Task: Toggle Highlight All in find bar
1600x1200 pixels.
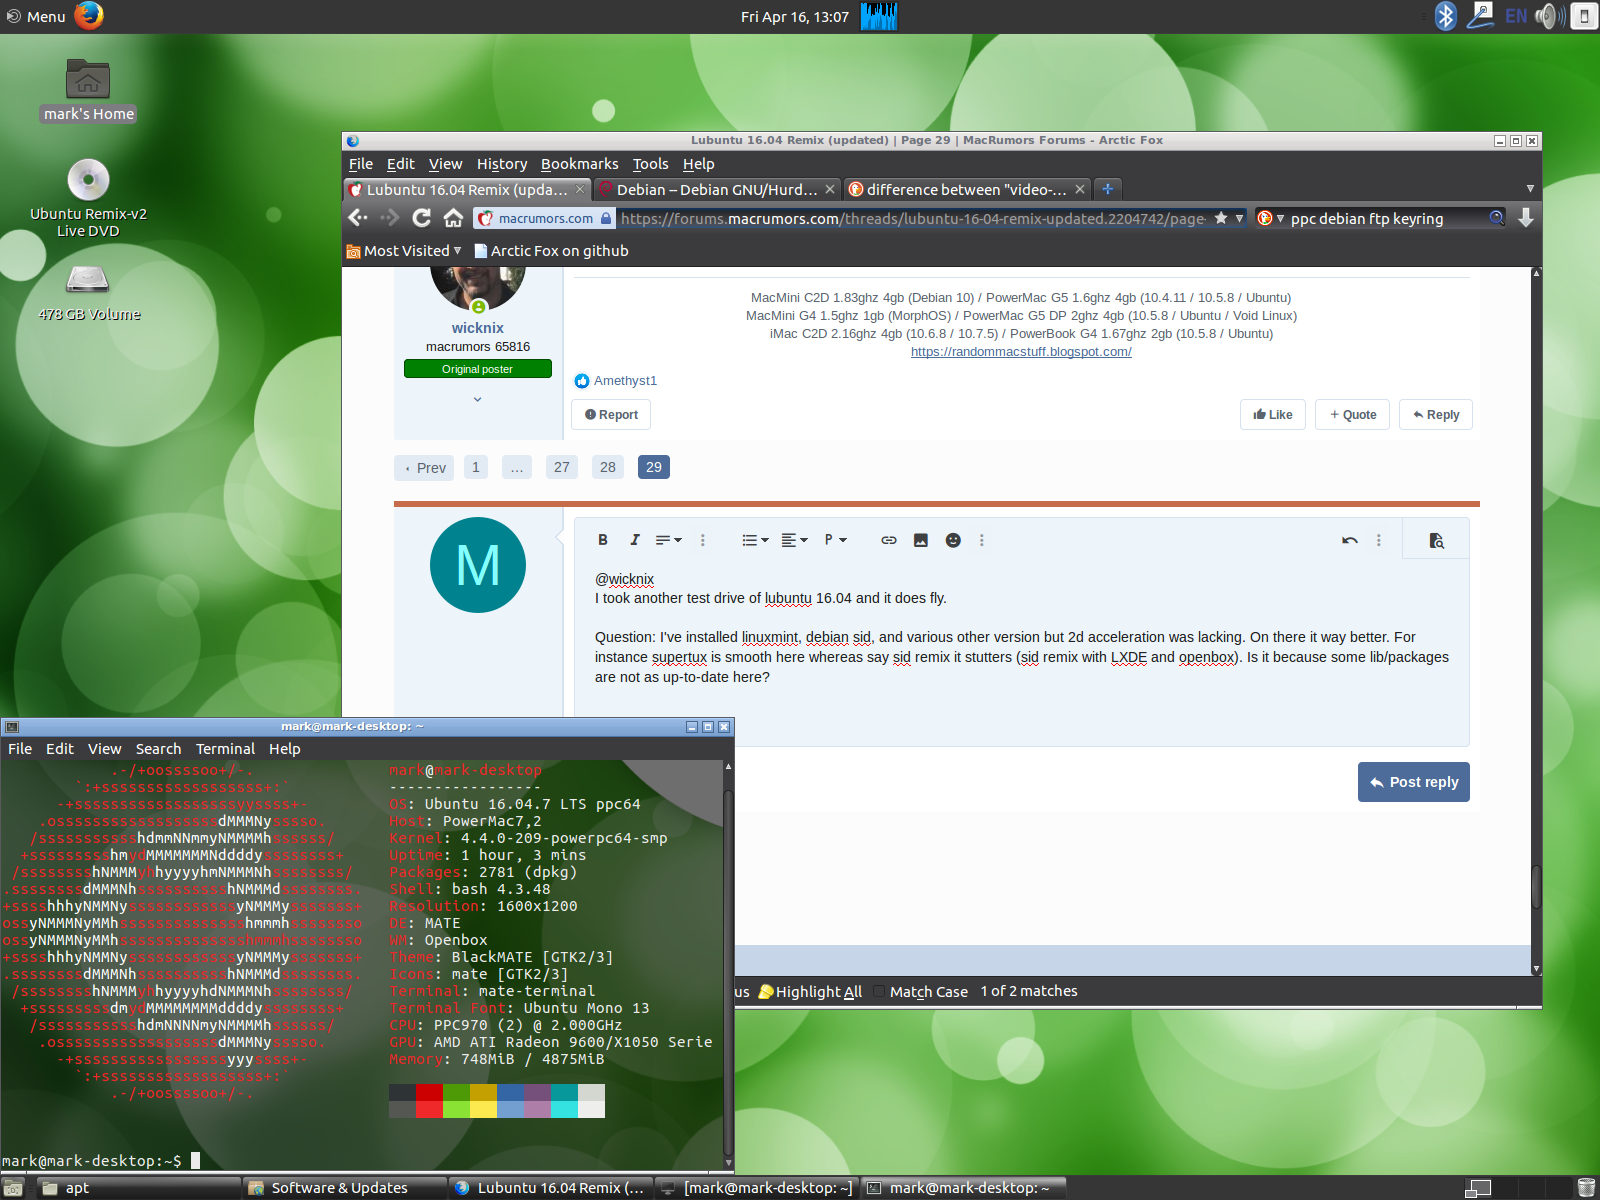Action: click(810, 992)
